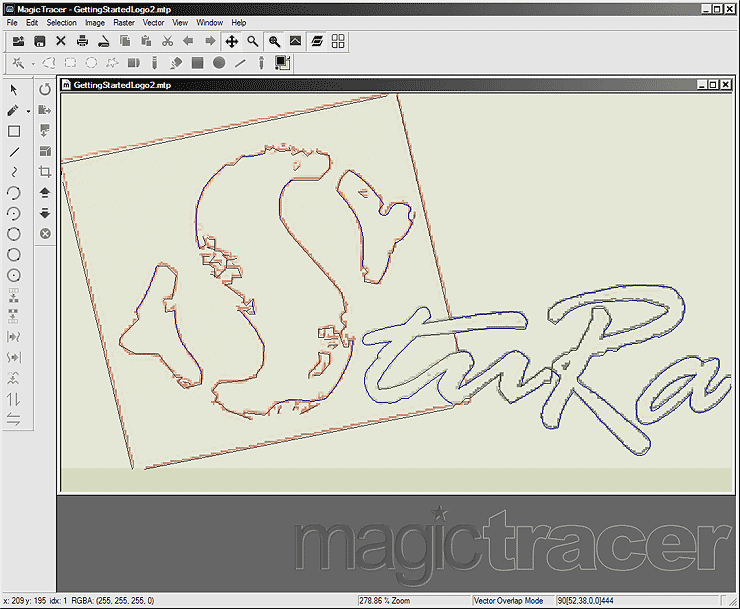740x609 pixels.
Task: Select the star-shaped selection tool
Action: 113,63
